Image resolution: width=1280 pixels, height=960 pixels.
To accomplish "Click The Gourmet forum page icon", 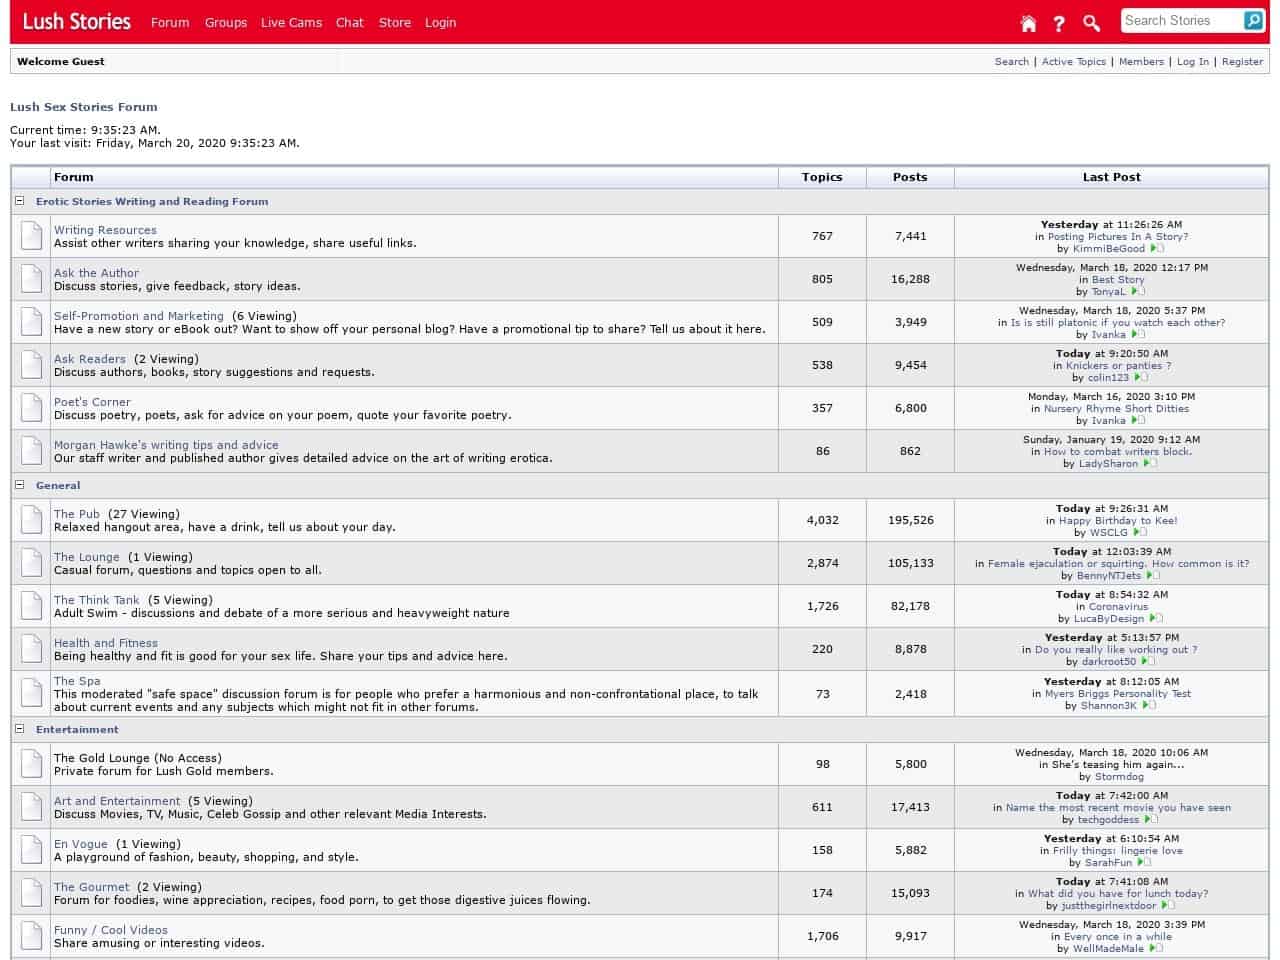I will 31,893.
